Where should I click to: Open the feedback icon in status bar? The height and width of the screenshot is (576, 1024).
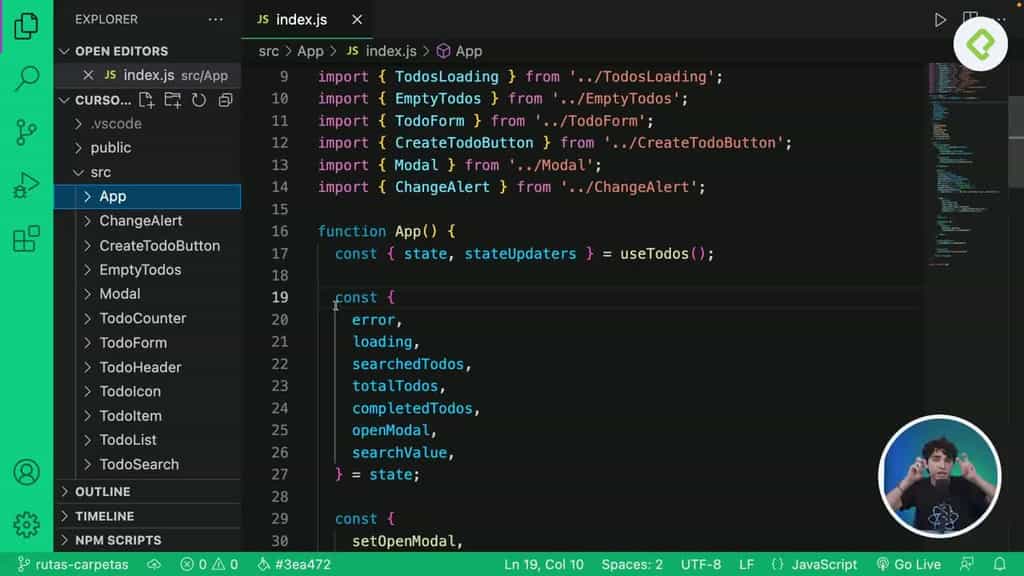[x=967, y=564]
